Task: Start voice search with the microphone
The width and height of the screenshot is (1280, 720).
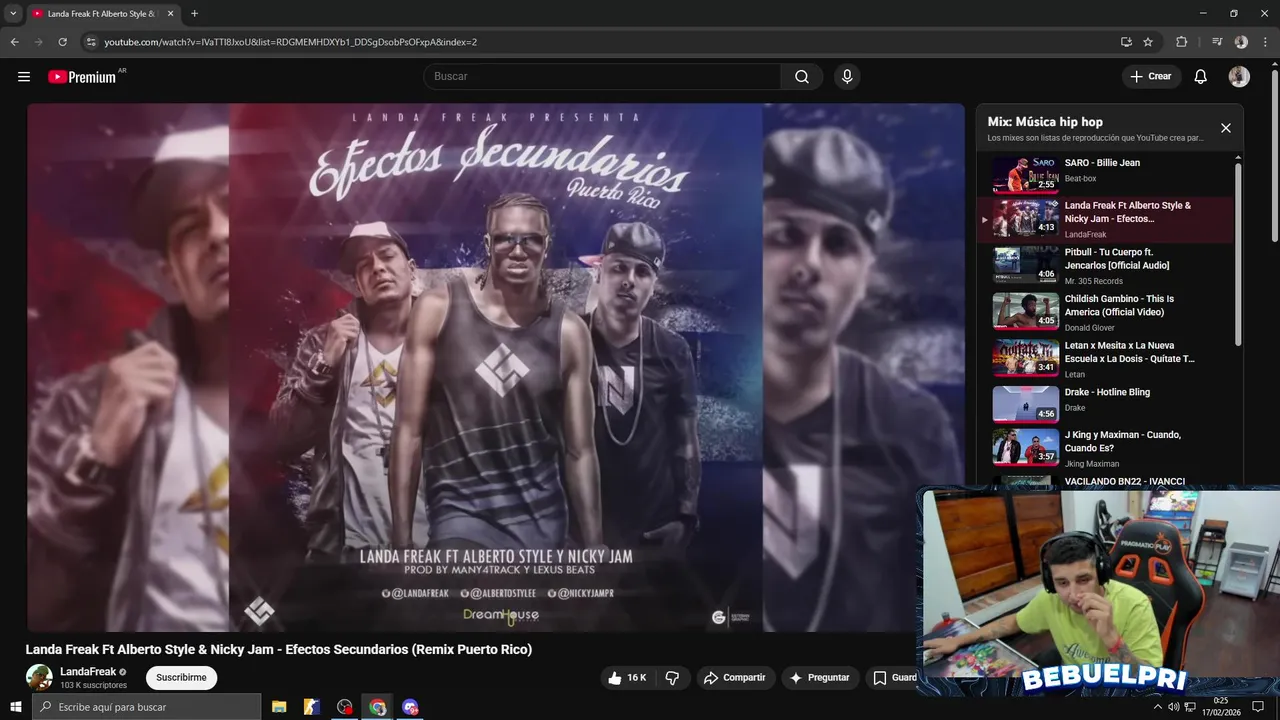Action: click(847, 77)
